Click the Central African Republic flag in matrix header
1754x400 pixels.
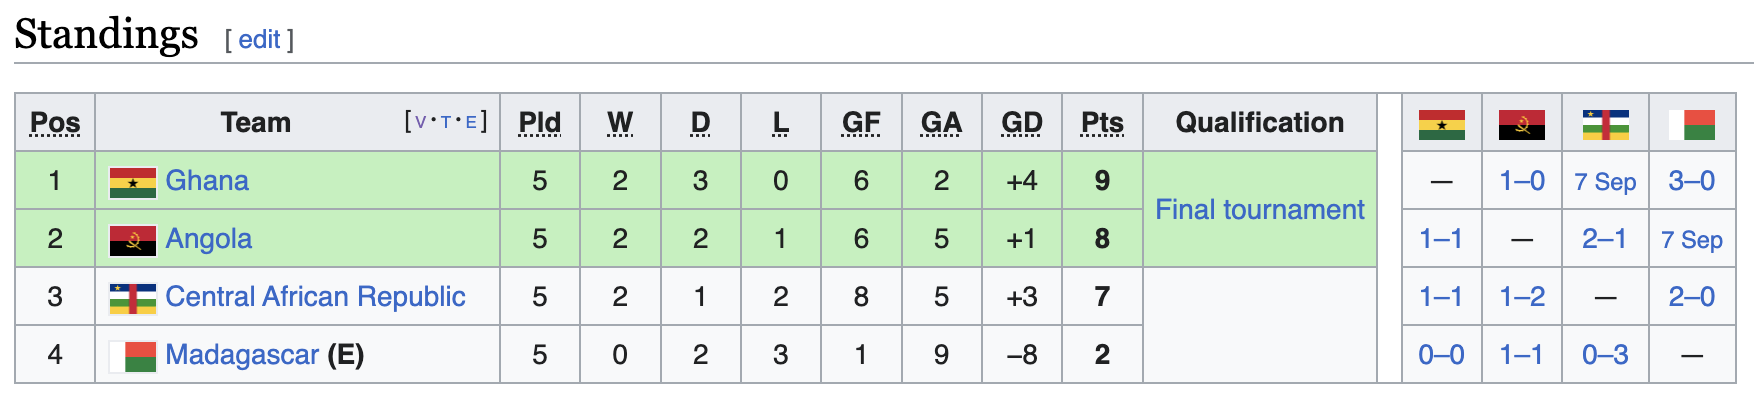pyautogui.click(x=1605, y=124)
